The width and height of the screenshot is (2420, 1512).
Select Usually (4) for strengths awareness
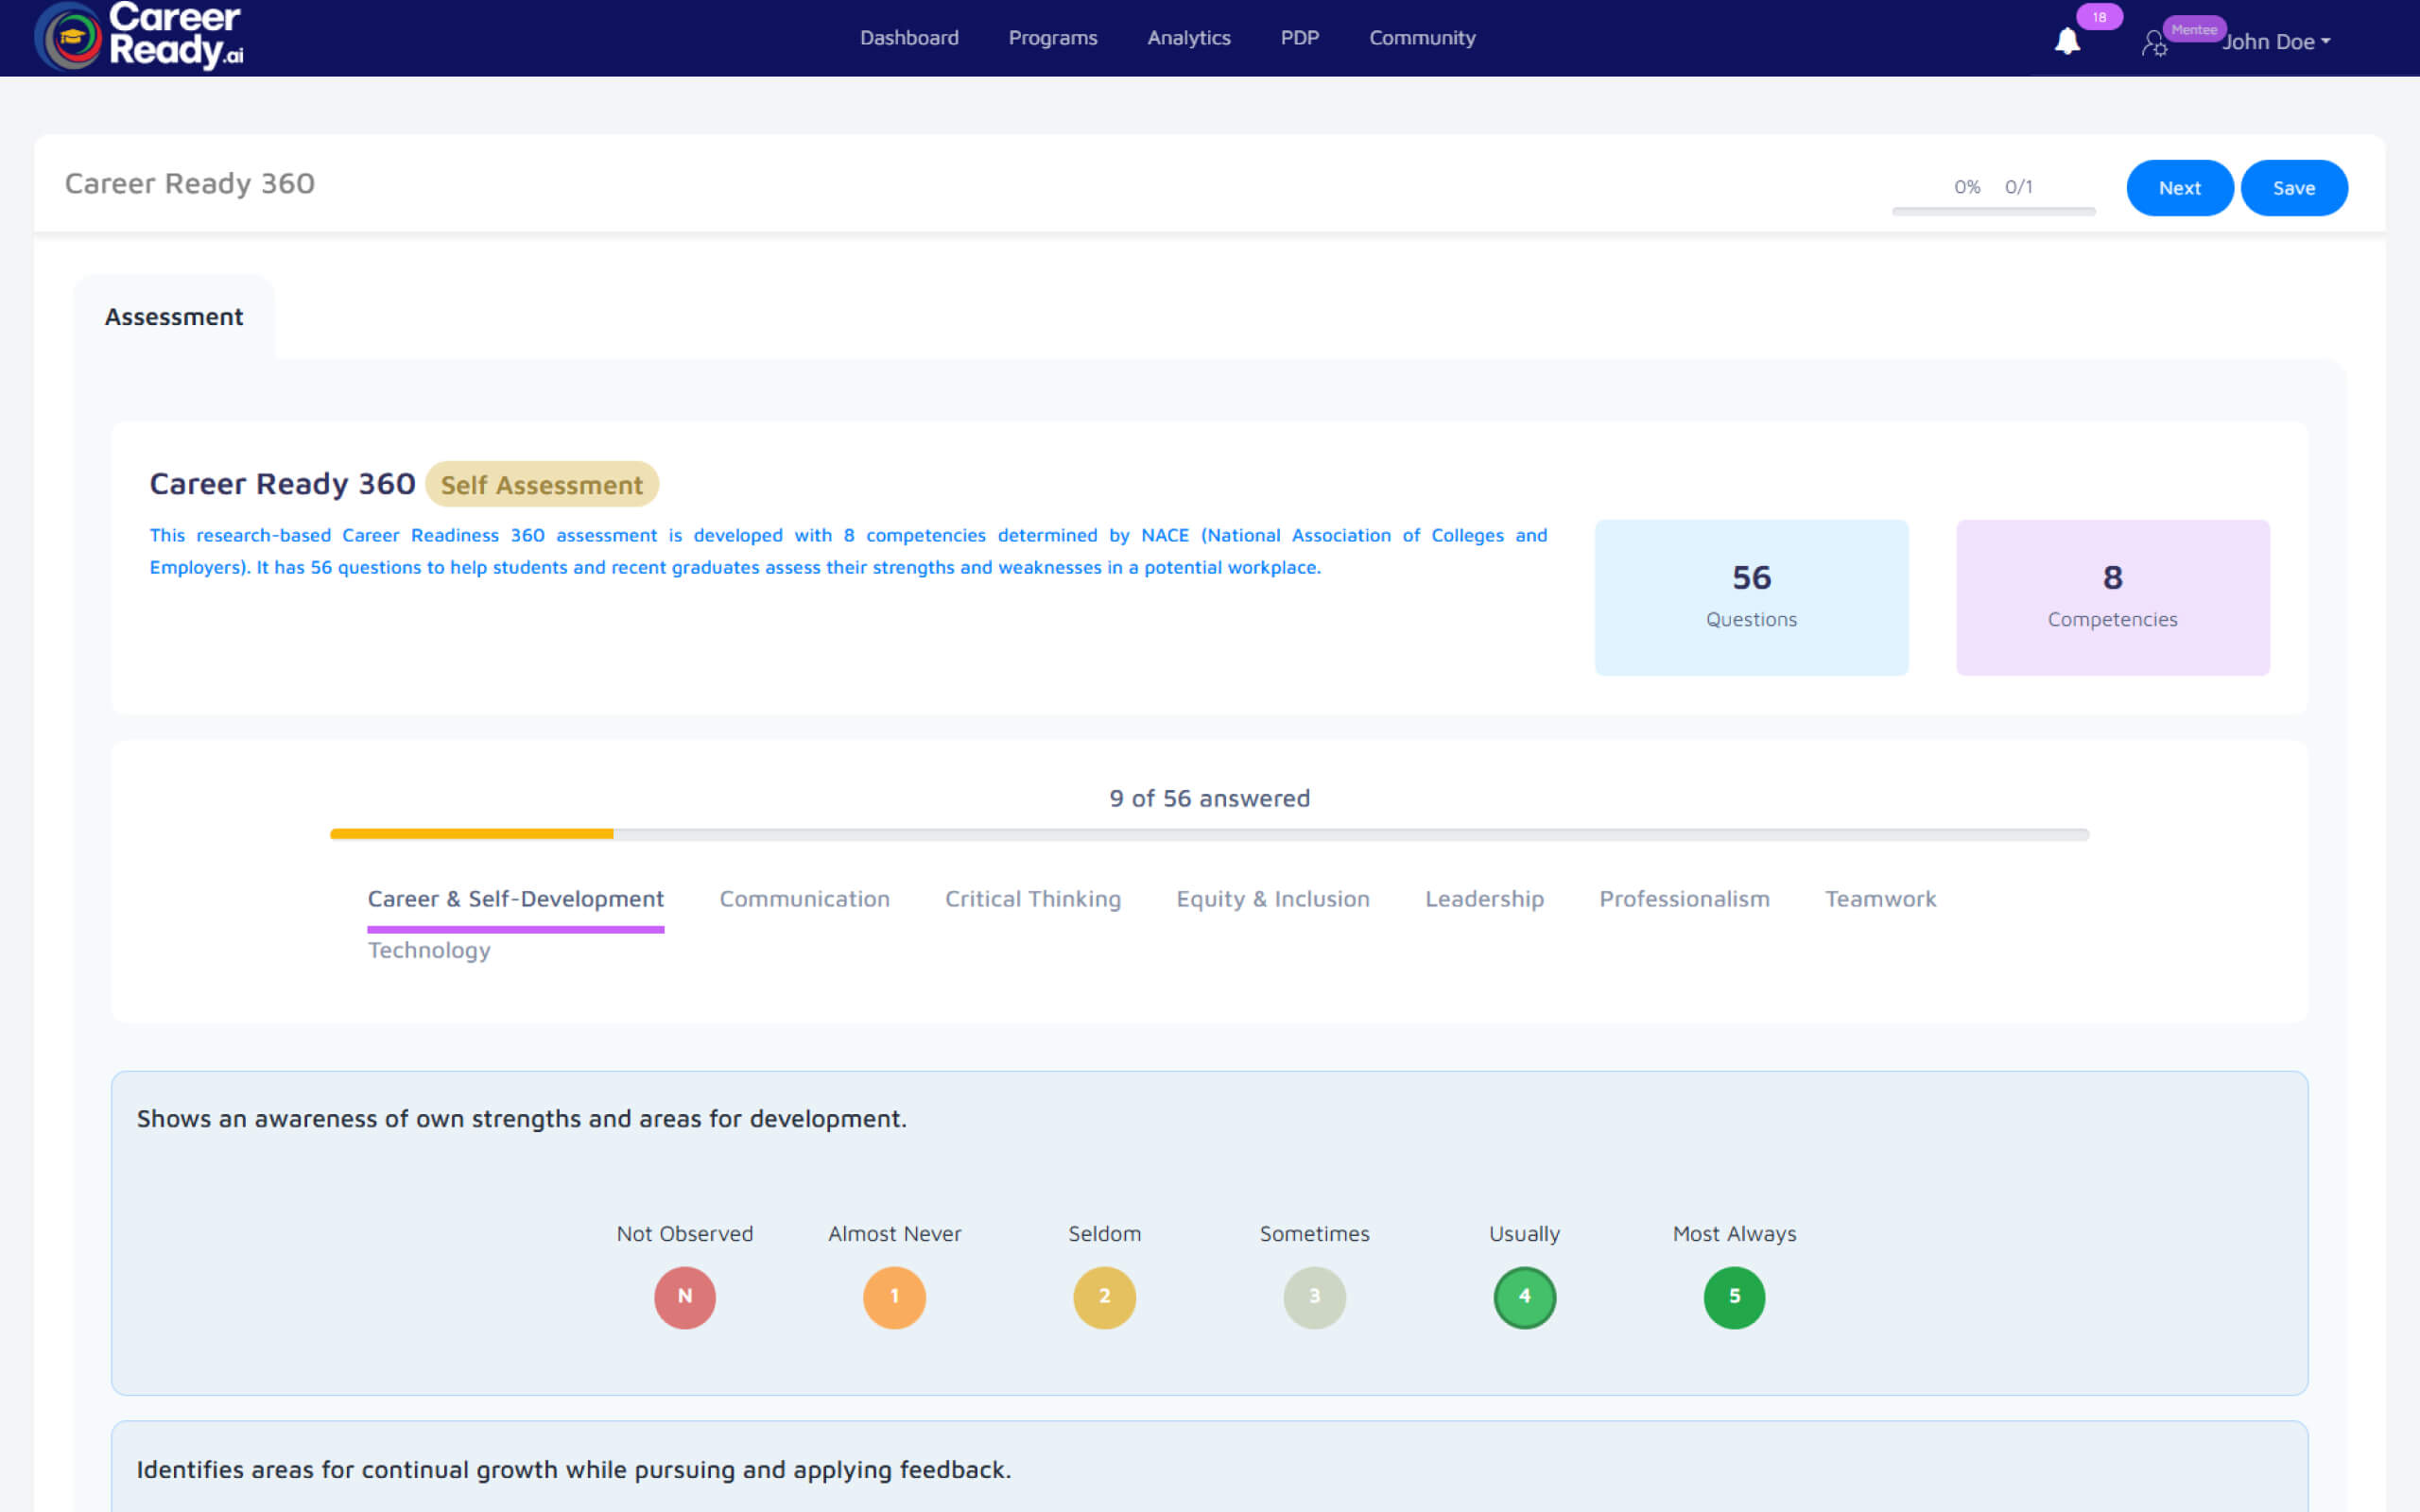pos(1525,1297)
